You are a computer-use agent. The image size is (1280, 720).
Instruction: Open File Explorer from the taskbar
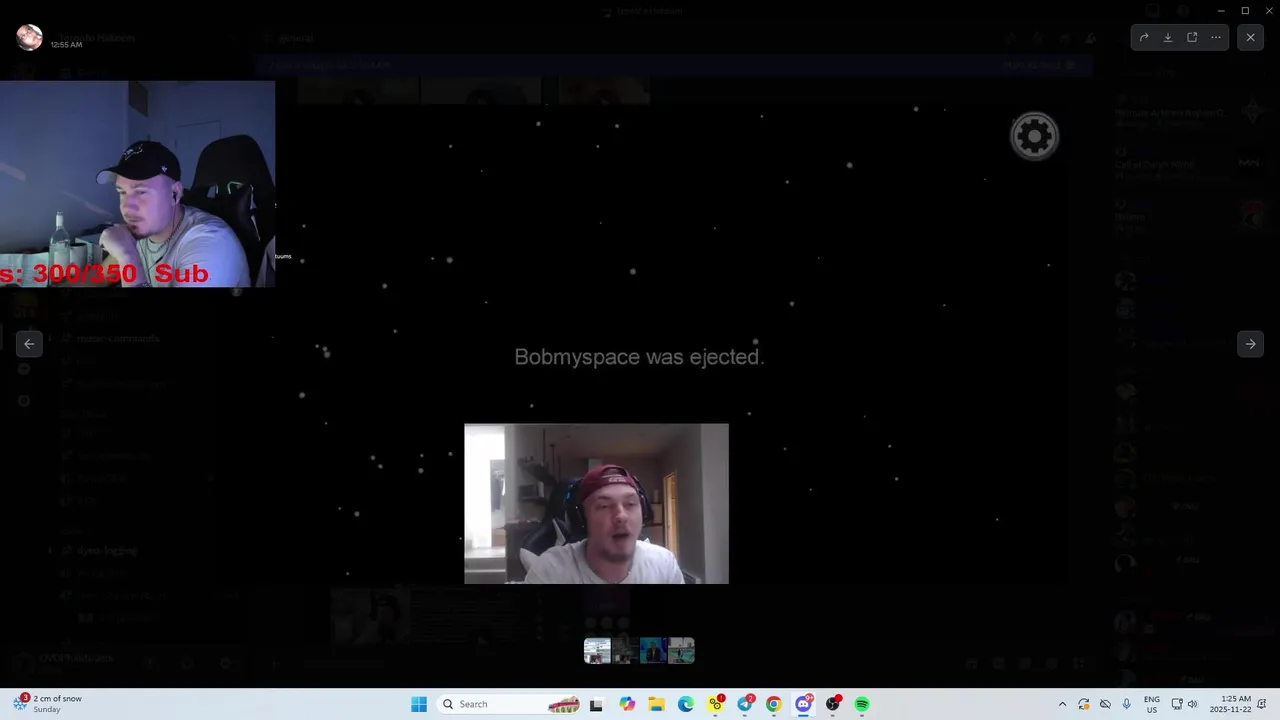tap(656, 704)
